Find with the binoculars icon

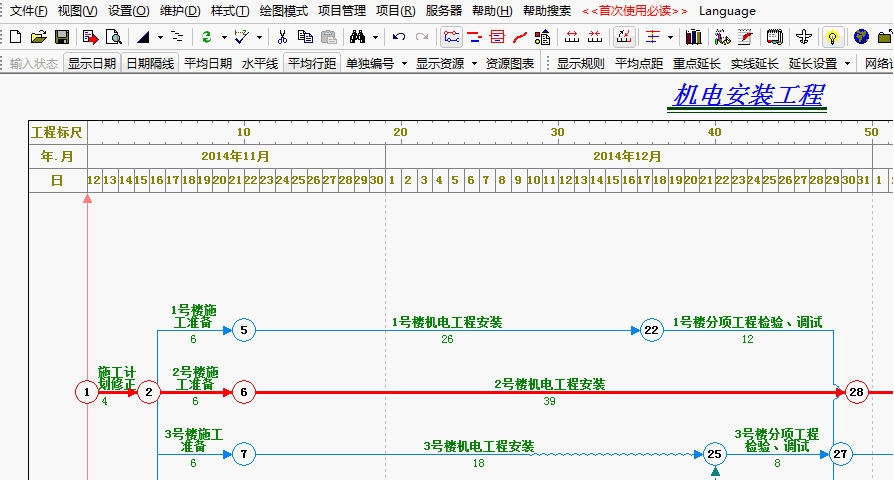coord(357,38)
